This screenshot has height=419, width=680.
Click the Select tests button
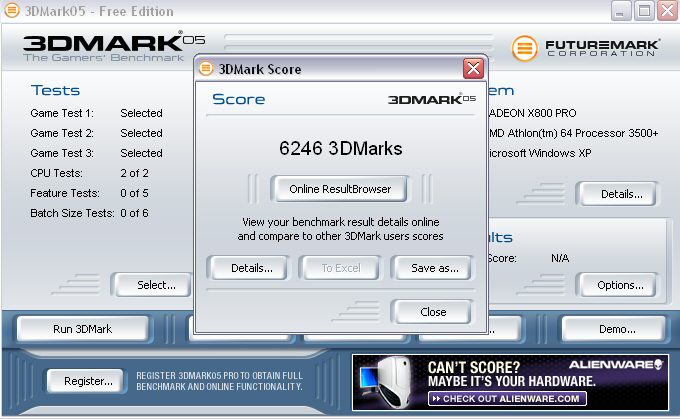coord(153,285)
